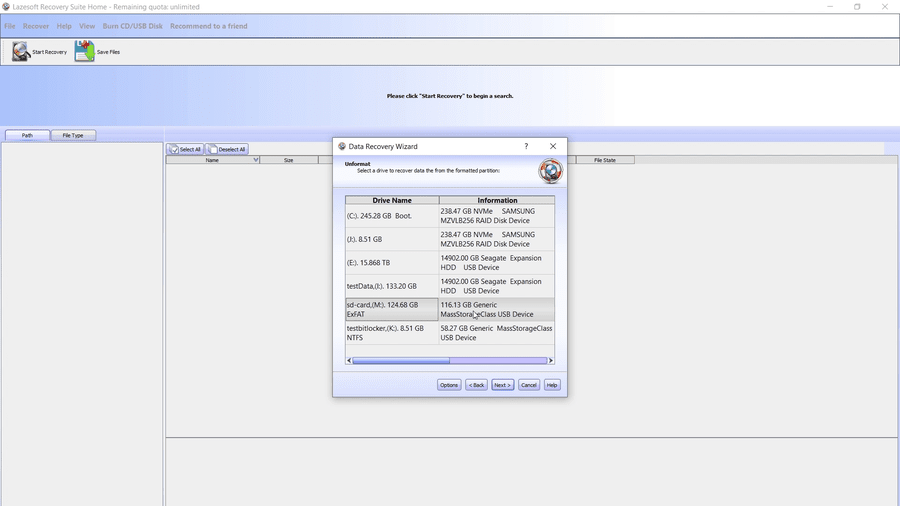Viewport: 900px width, 506px height.
Task: Open the Help menu
Action: [x=64, y=26]
